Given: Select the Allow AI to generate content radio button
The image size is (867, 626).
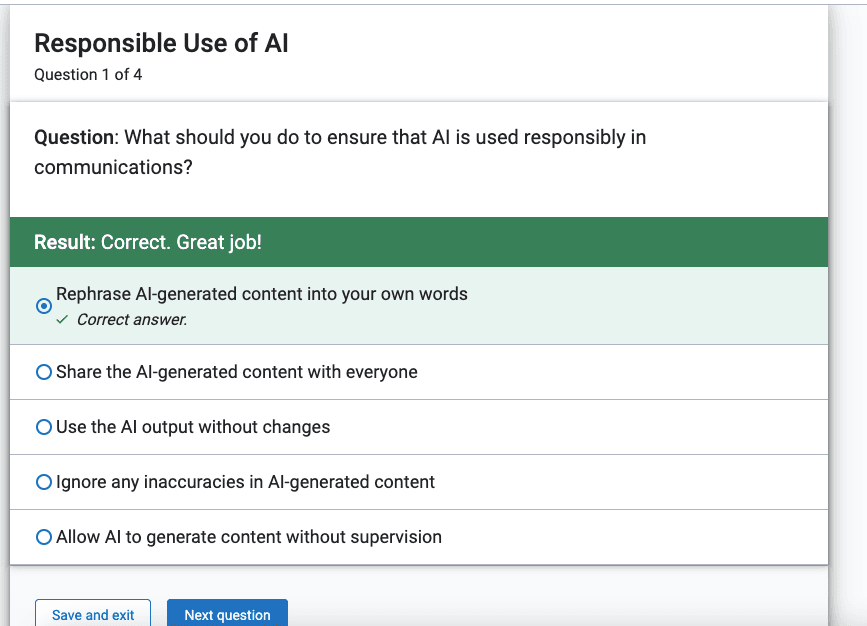Looking at the screenshot, I should tap(44, 537).
